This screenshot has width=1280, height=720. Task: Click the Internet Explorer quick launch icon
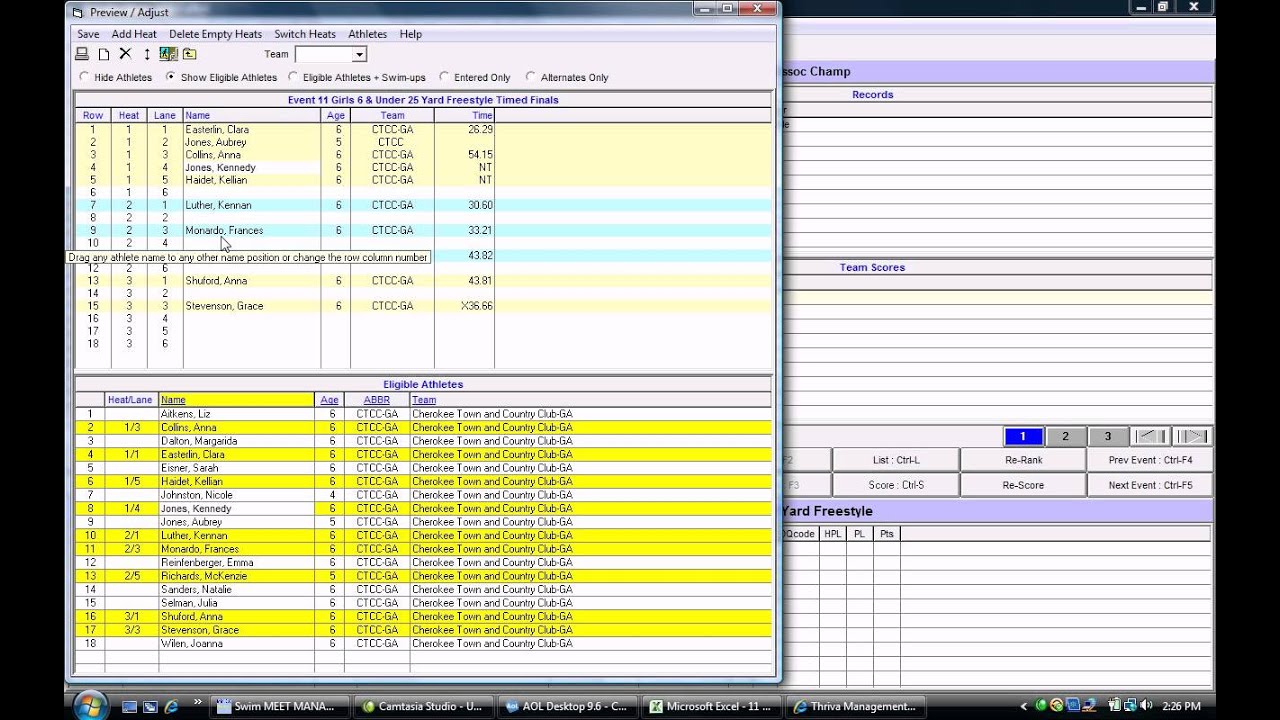tap(172, 706)
